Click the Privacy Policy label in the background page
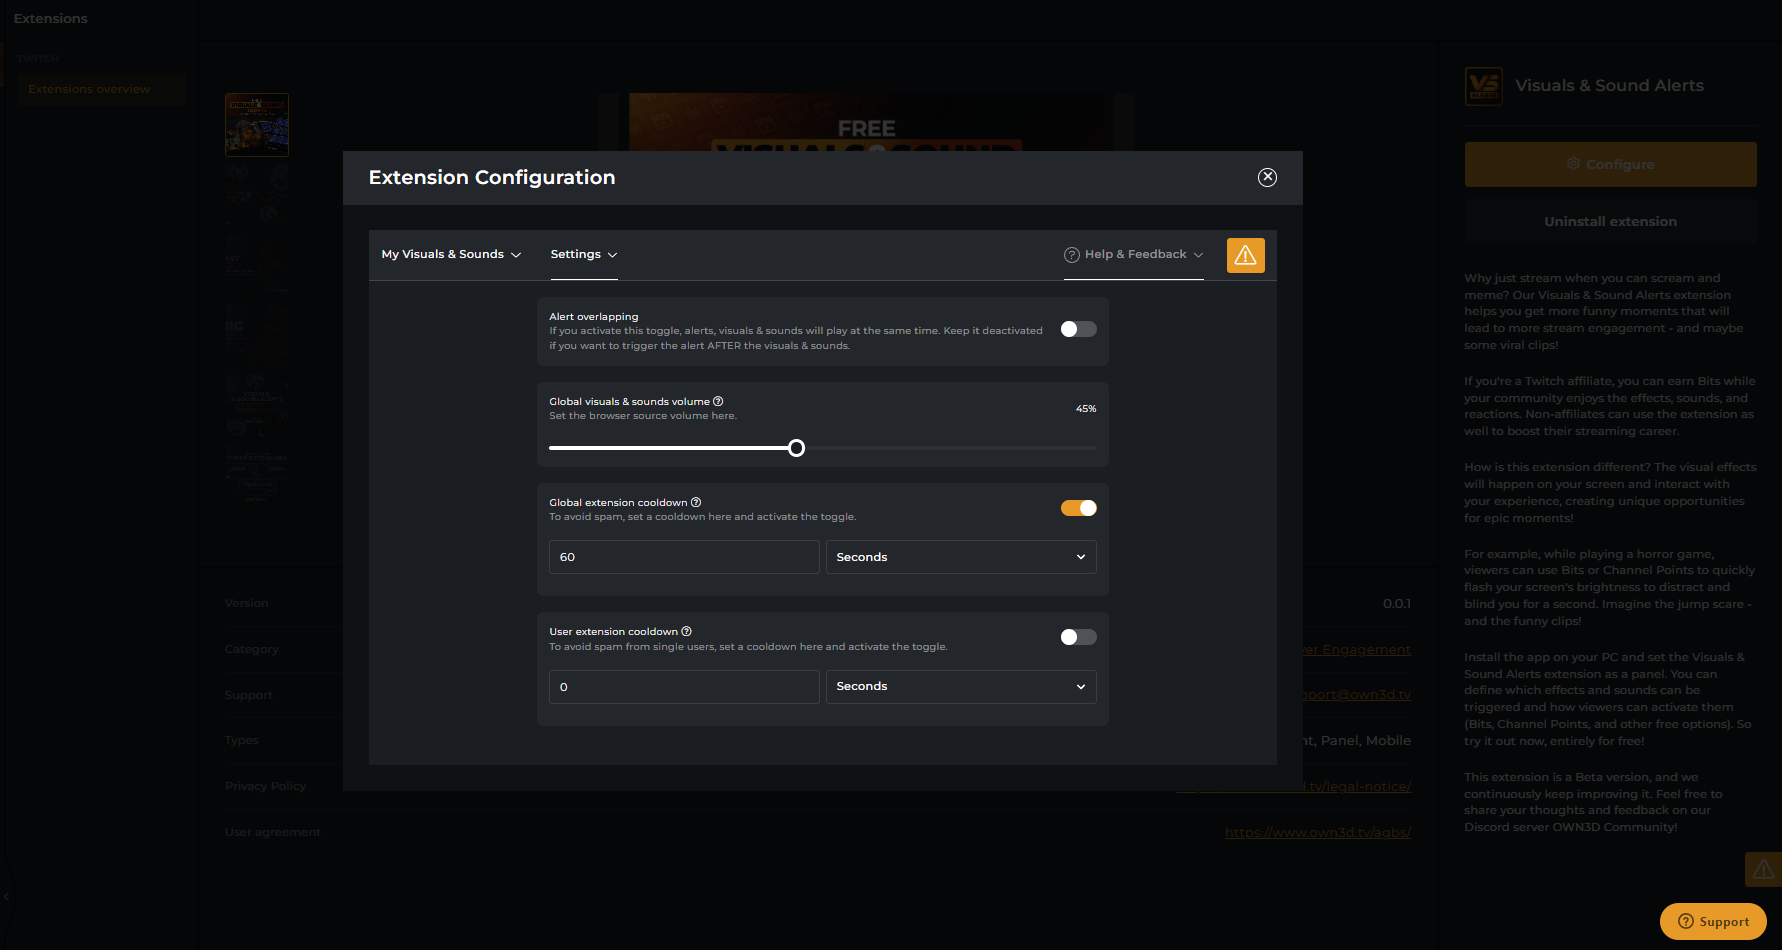The height and width of the screenshot is (950, 1782). (x=265, y=786)
